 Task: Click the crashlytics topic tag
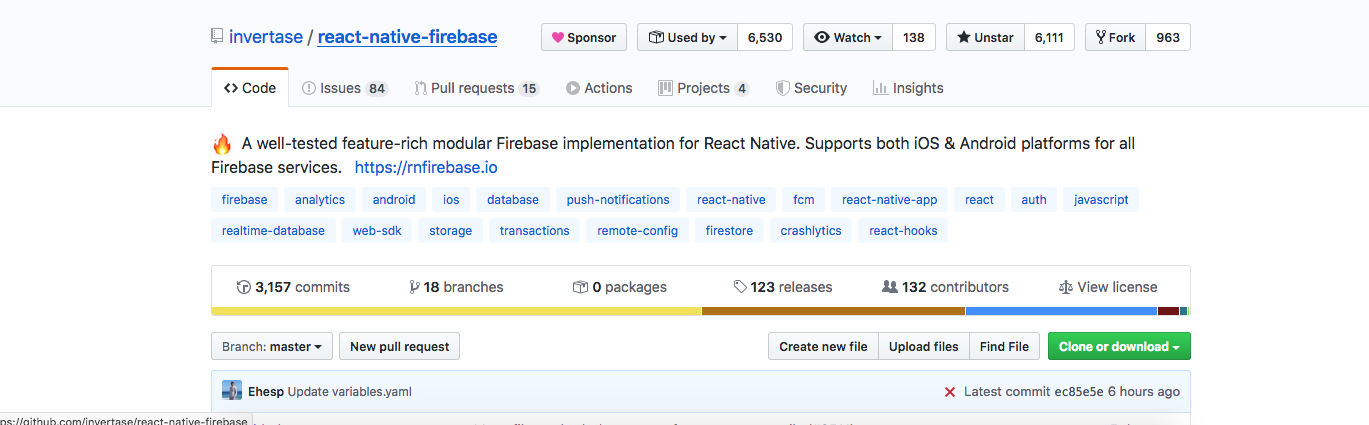(811, 230)
